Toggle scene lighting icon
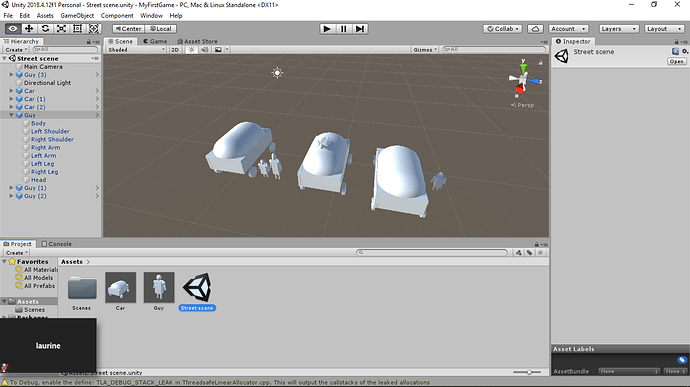 (191, 50)
